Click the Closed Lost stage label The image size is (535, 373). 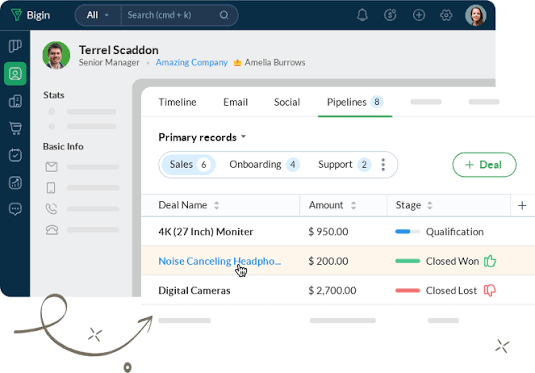451,290
